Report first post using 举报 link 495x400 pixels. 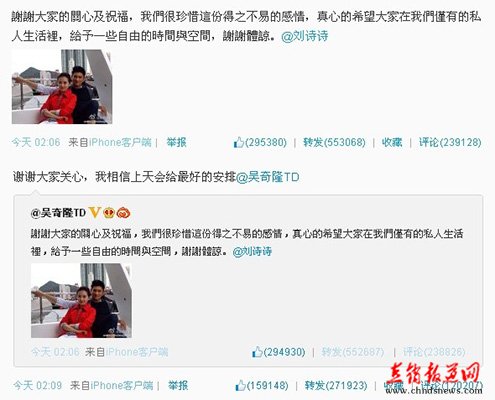[x=177, y=143]
